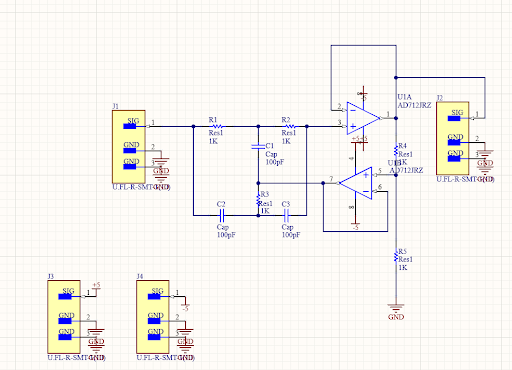The height and width of the screenshot is (370, 512).
Task: Select the J1 connector yellow body
Action: click(129, 147)
